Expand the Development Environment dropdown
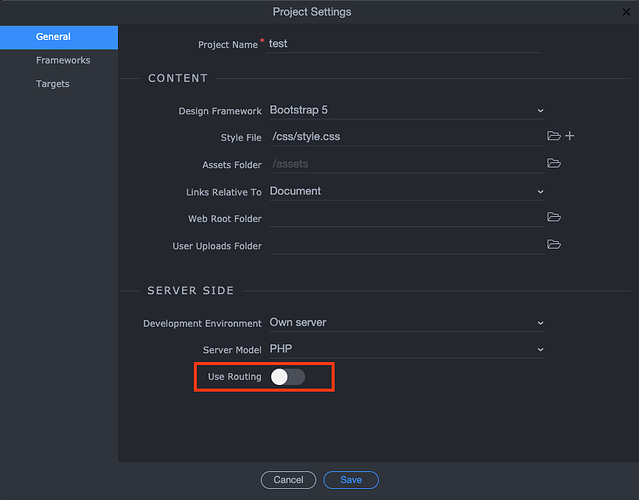The width and height of the screenshot is (639, 500). 407,322
